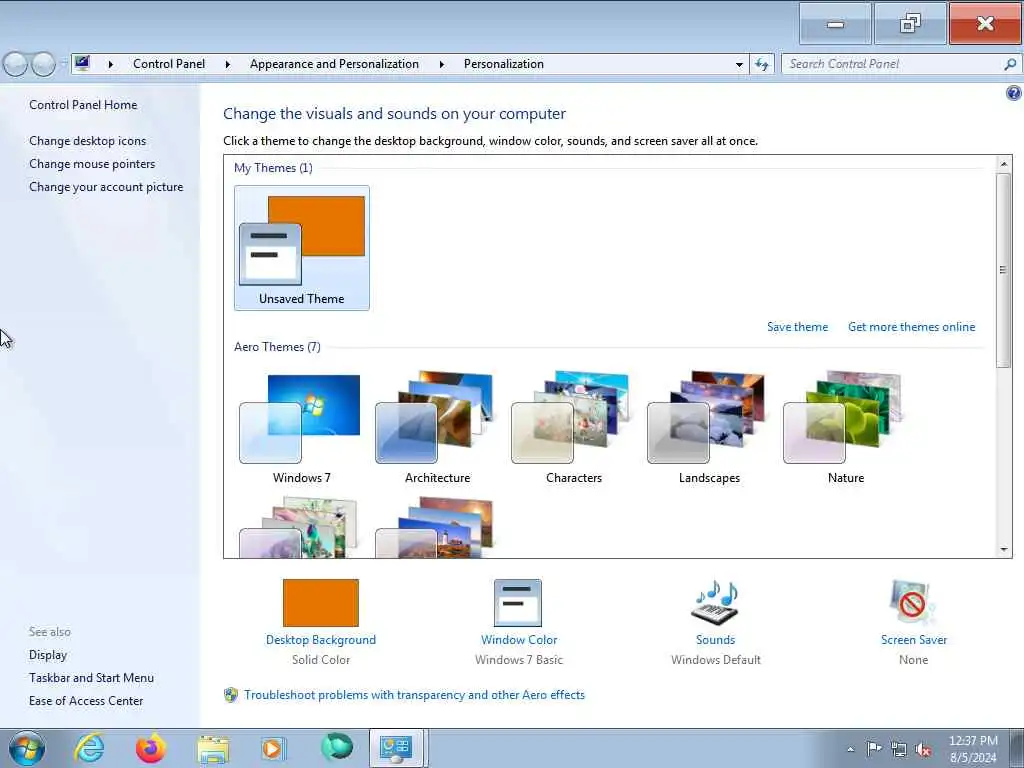The width and height of the screenshot is (1024, 768).
Task: Click the theme list scroll up arrow
Action: coord(1004,163)
